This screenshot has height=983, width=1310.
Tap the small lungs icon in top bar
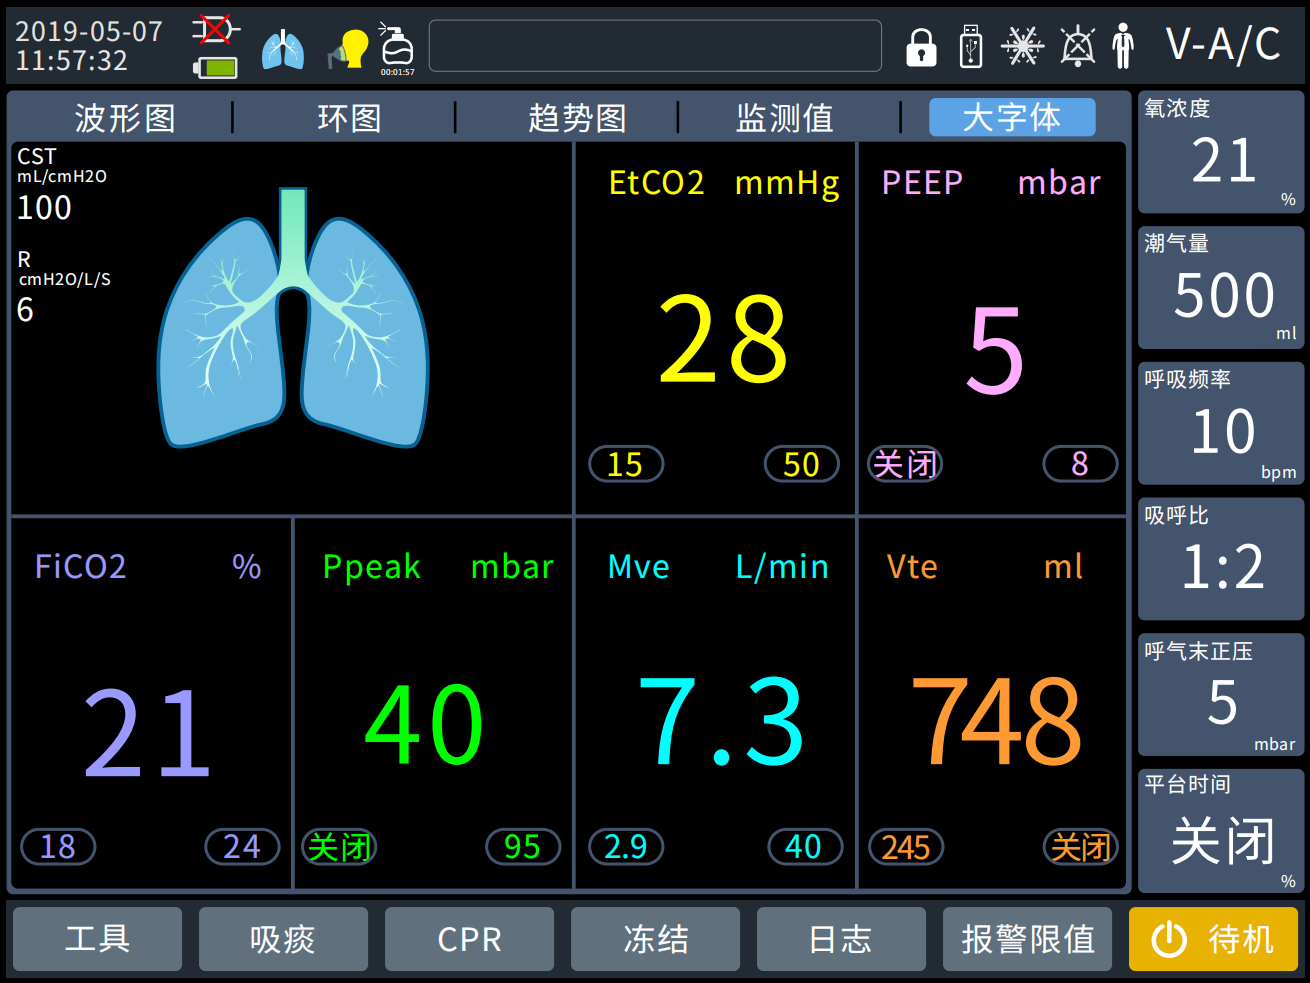(x=283, y=49)
